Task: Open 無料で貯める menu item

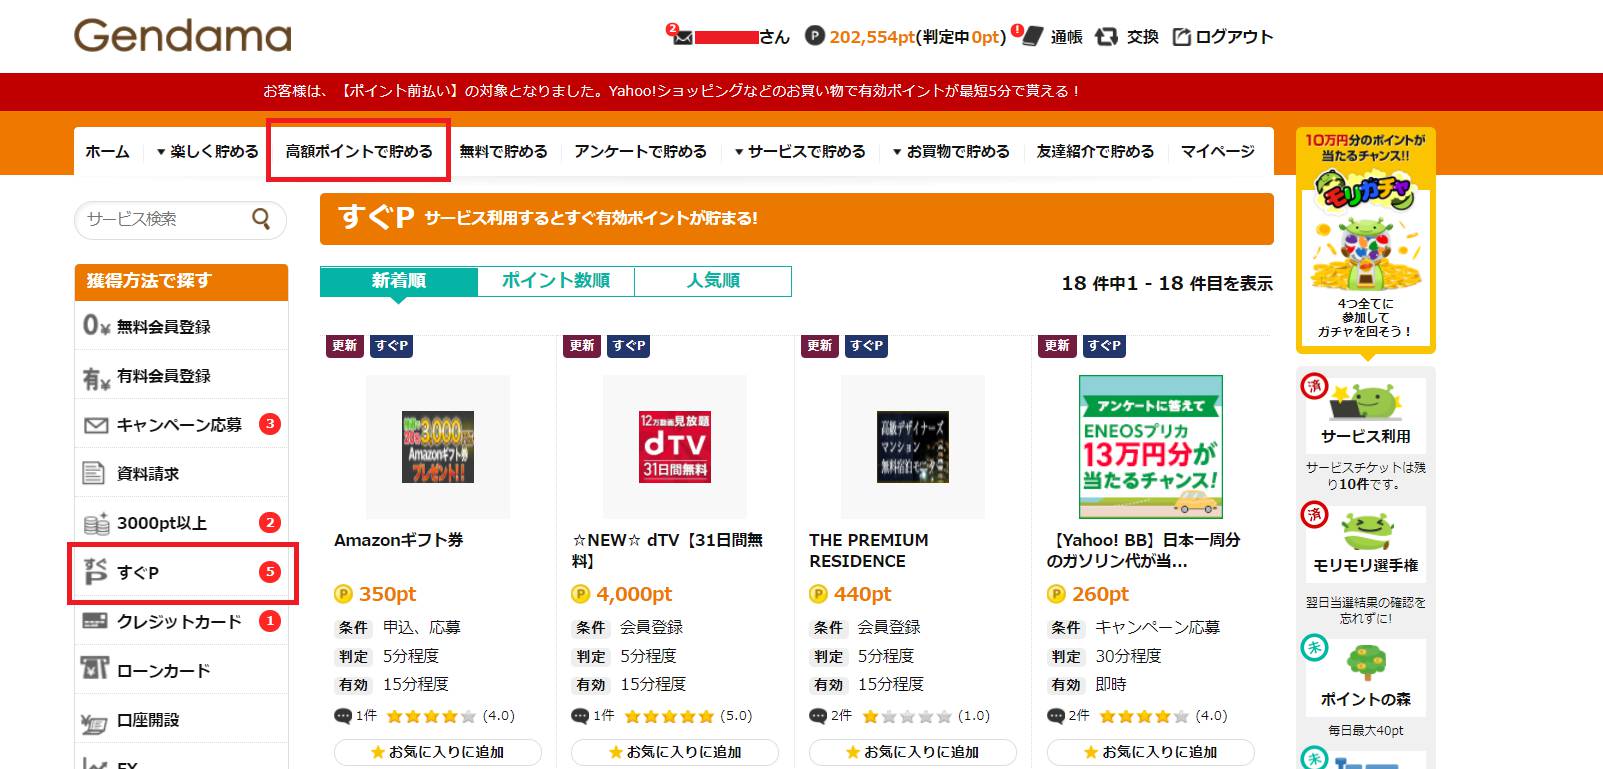Action: click(x=504, y=151)
